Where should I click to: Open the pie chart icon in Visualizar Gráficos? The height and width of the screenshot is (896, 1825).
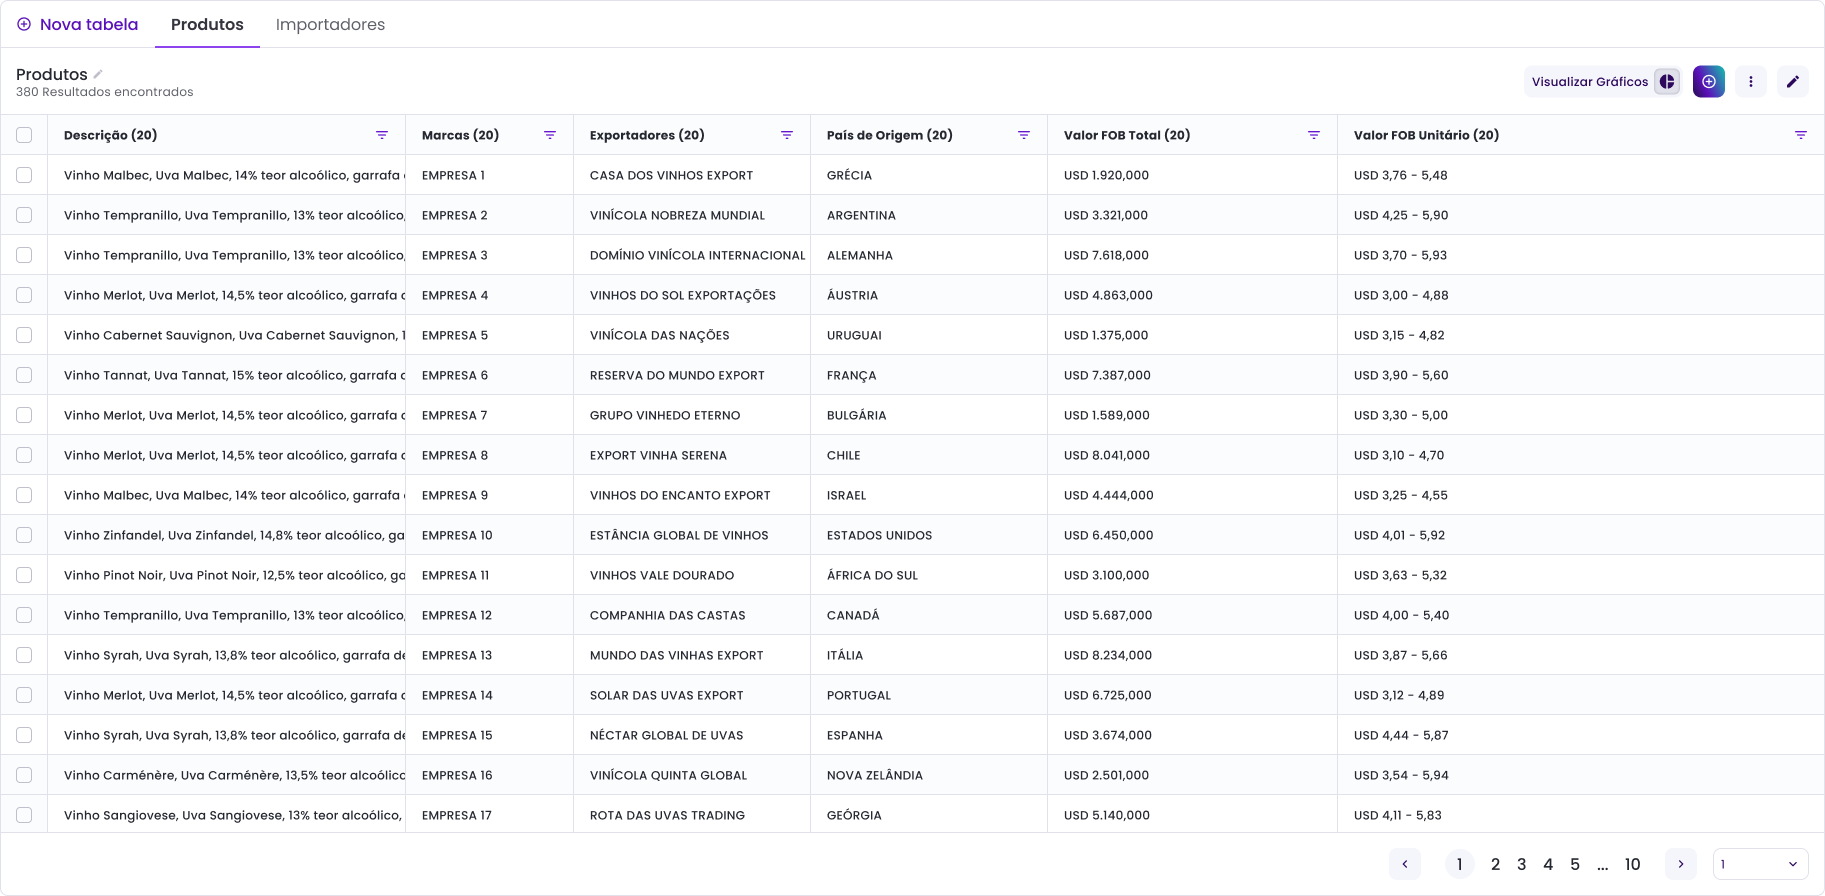[1667, 82]
